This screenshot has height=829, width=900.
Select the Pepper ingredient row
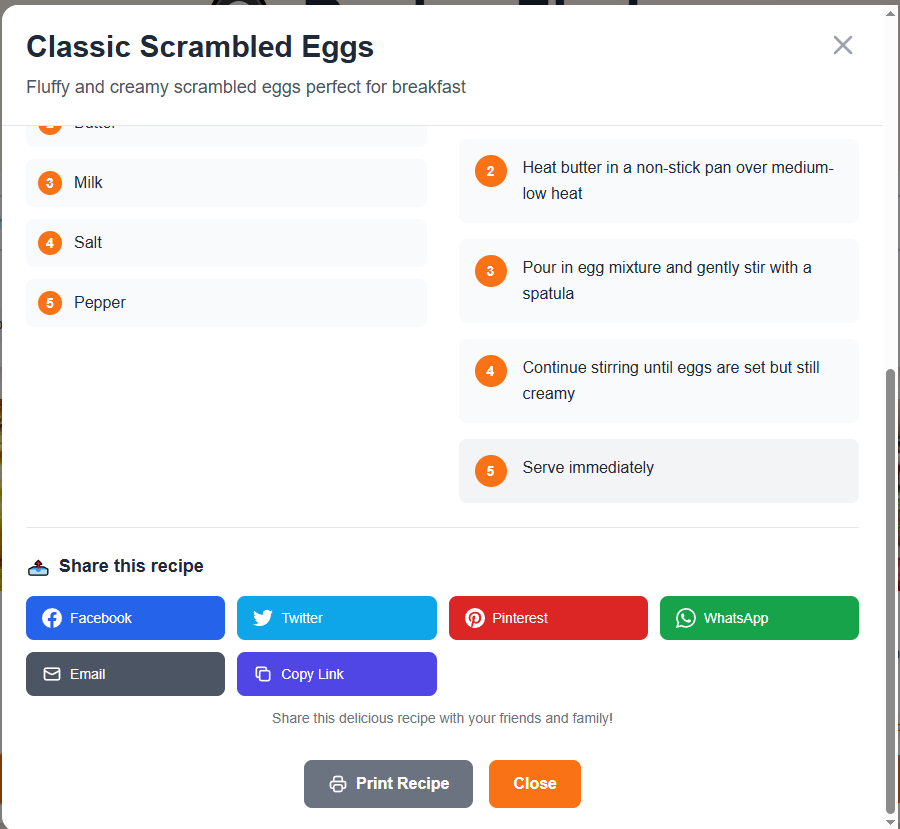[226, 303]
